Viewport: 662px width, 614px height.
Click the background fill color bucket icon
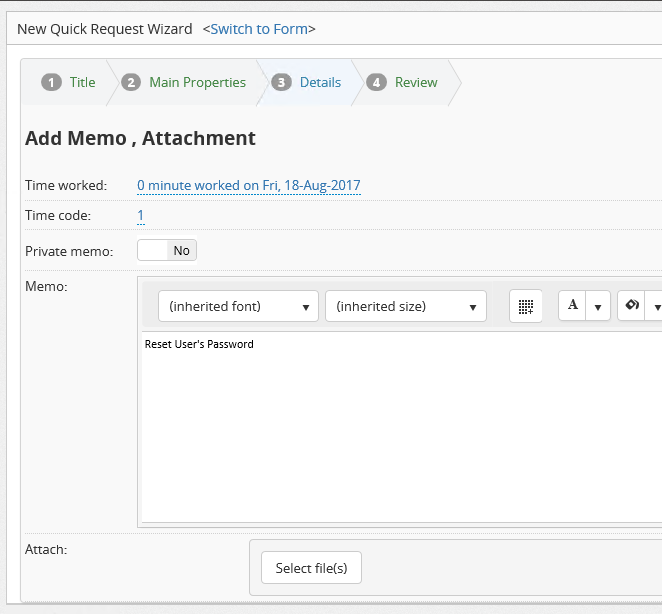point(632,306)
